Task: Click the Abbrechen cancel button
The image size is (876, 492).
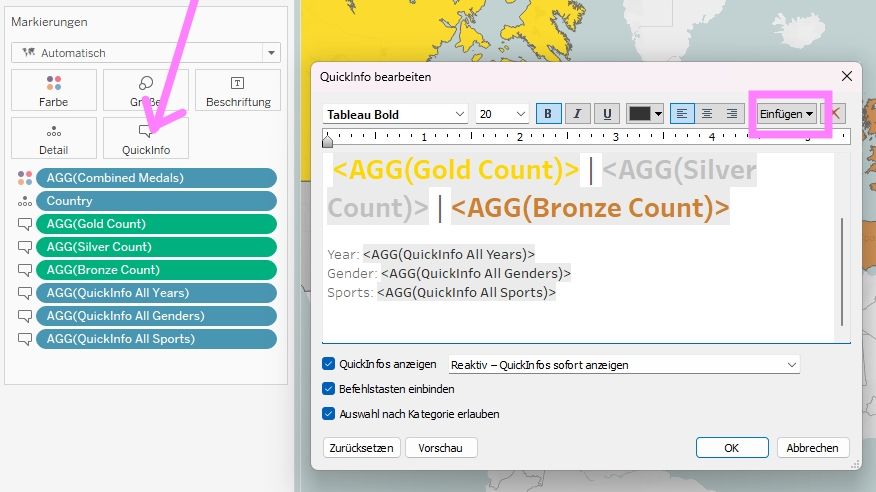Action: 813,448
